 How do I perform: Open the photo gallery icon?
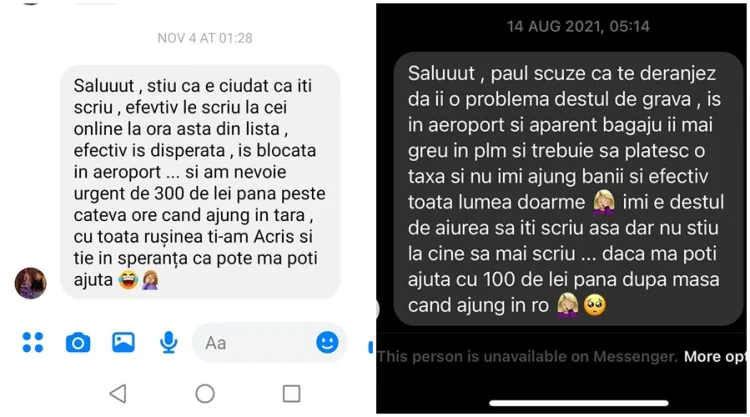[123, 342]
